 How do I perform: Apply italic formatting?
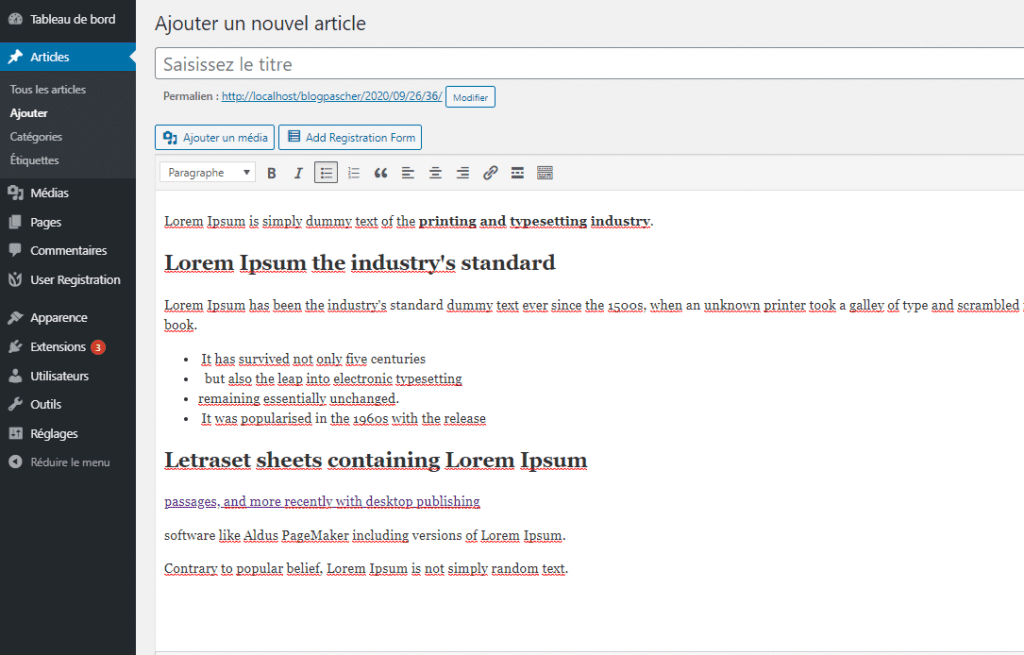click(298, 172)
